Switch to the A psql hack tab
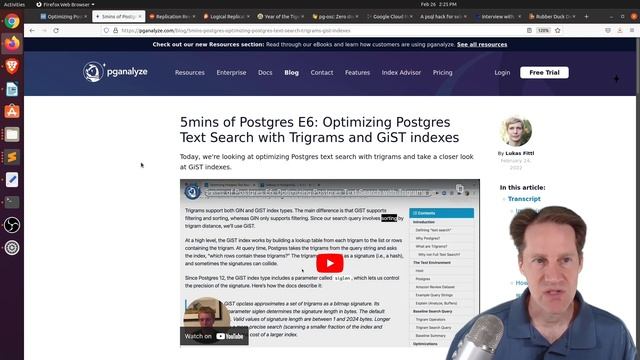Image resolution: width=640 pixels, height=360 pixels. (444, 16)
